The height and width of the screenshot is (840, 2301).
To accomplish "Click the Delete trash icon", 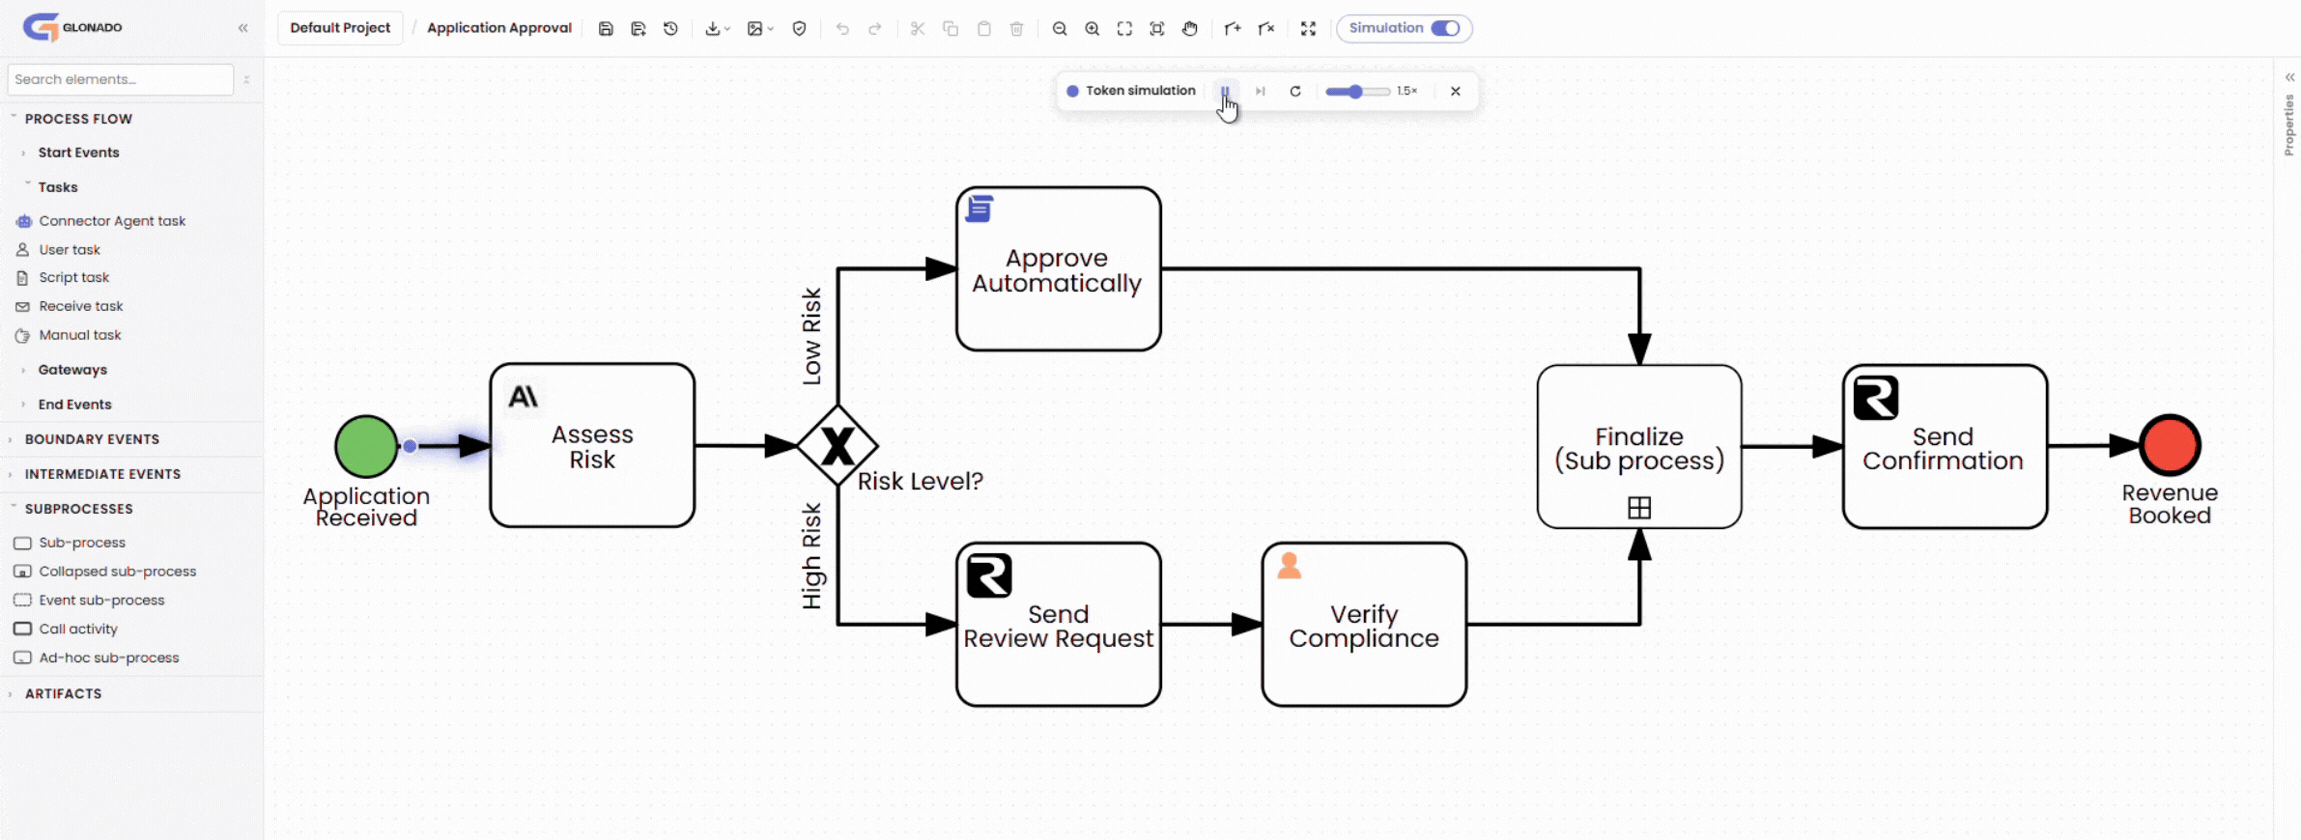I will 1017,29.
